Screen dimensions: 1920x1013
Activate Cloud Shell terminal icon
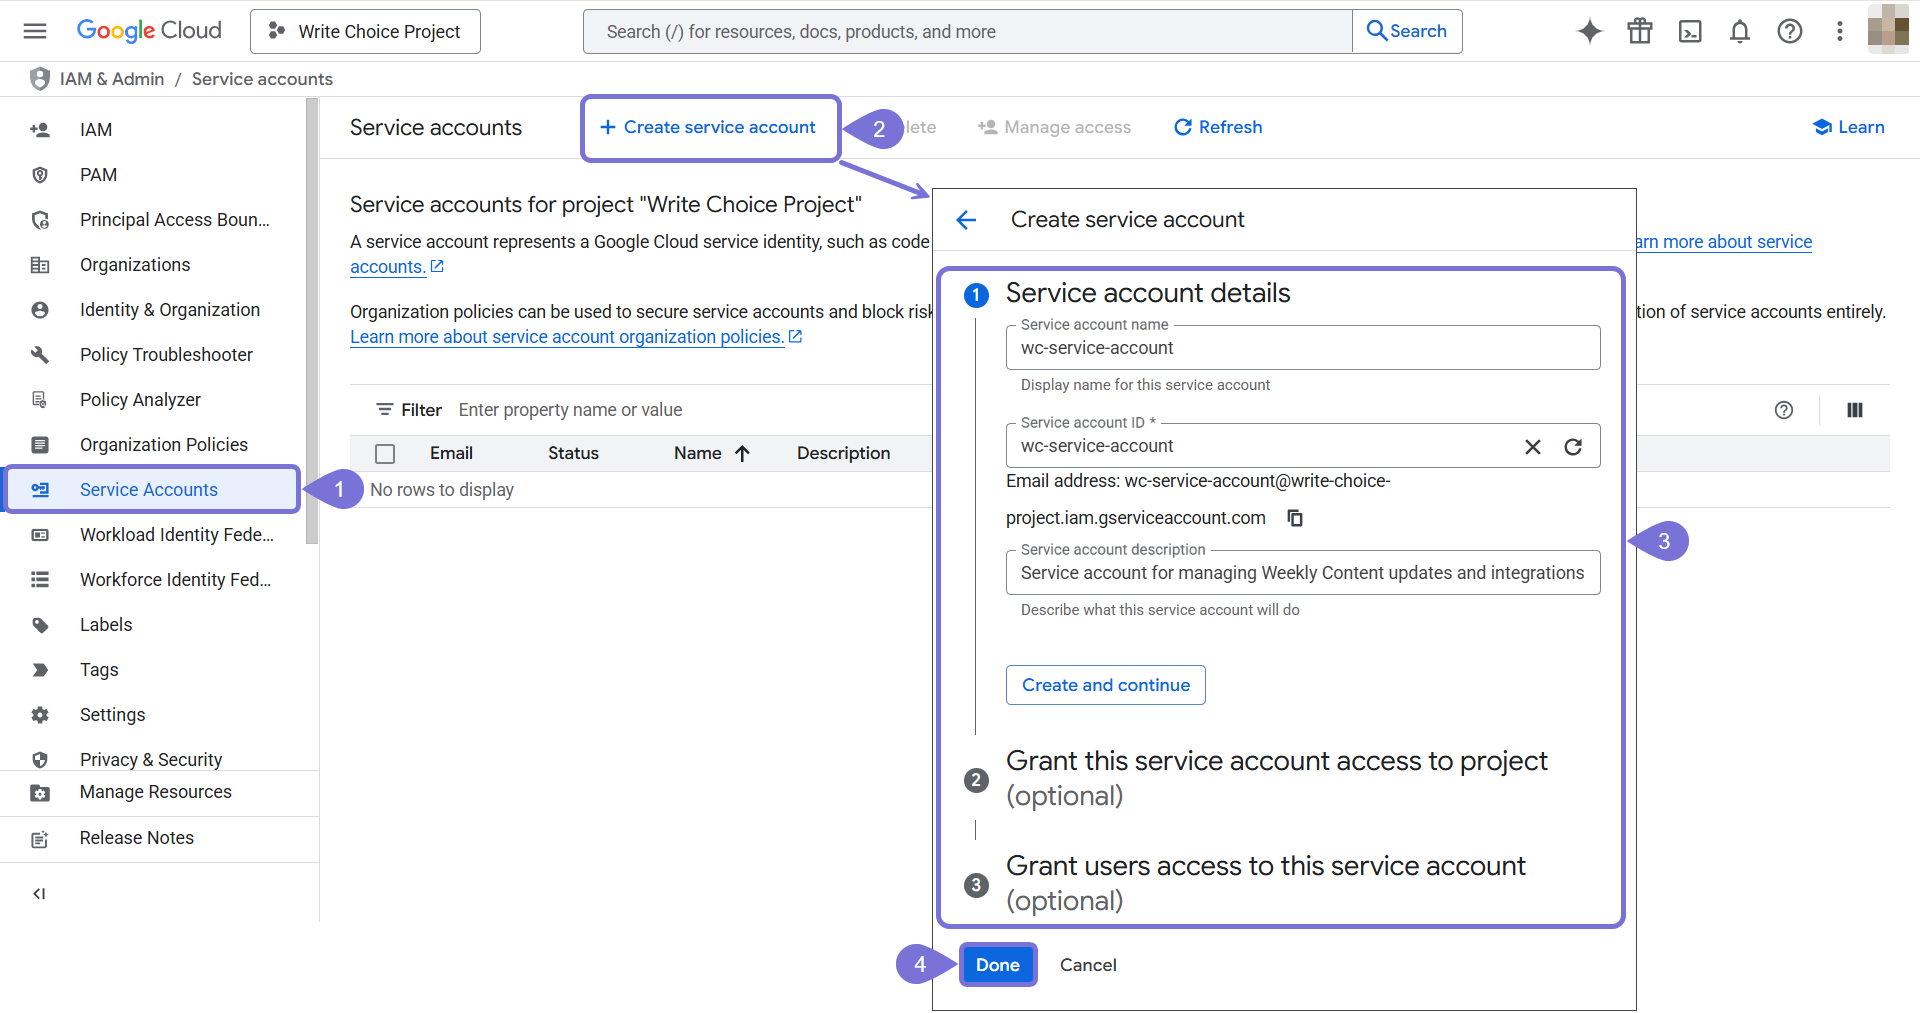click(1690, 31)
